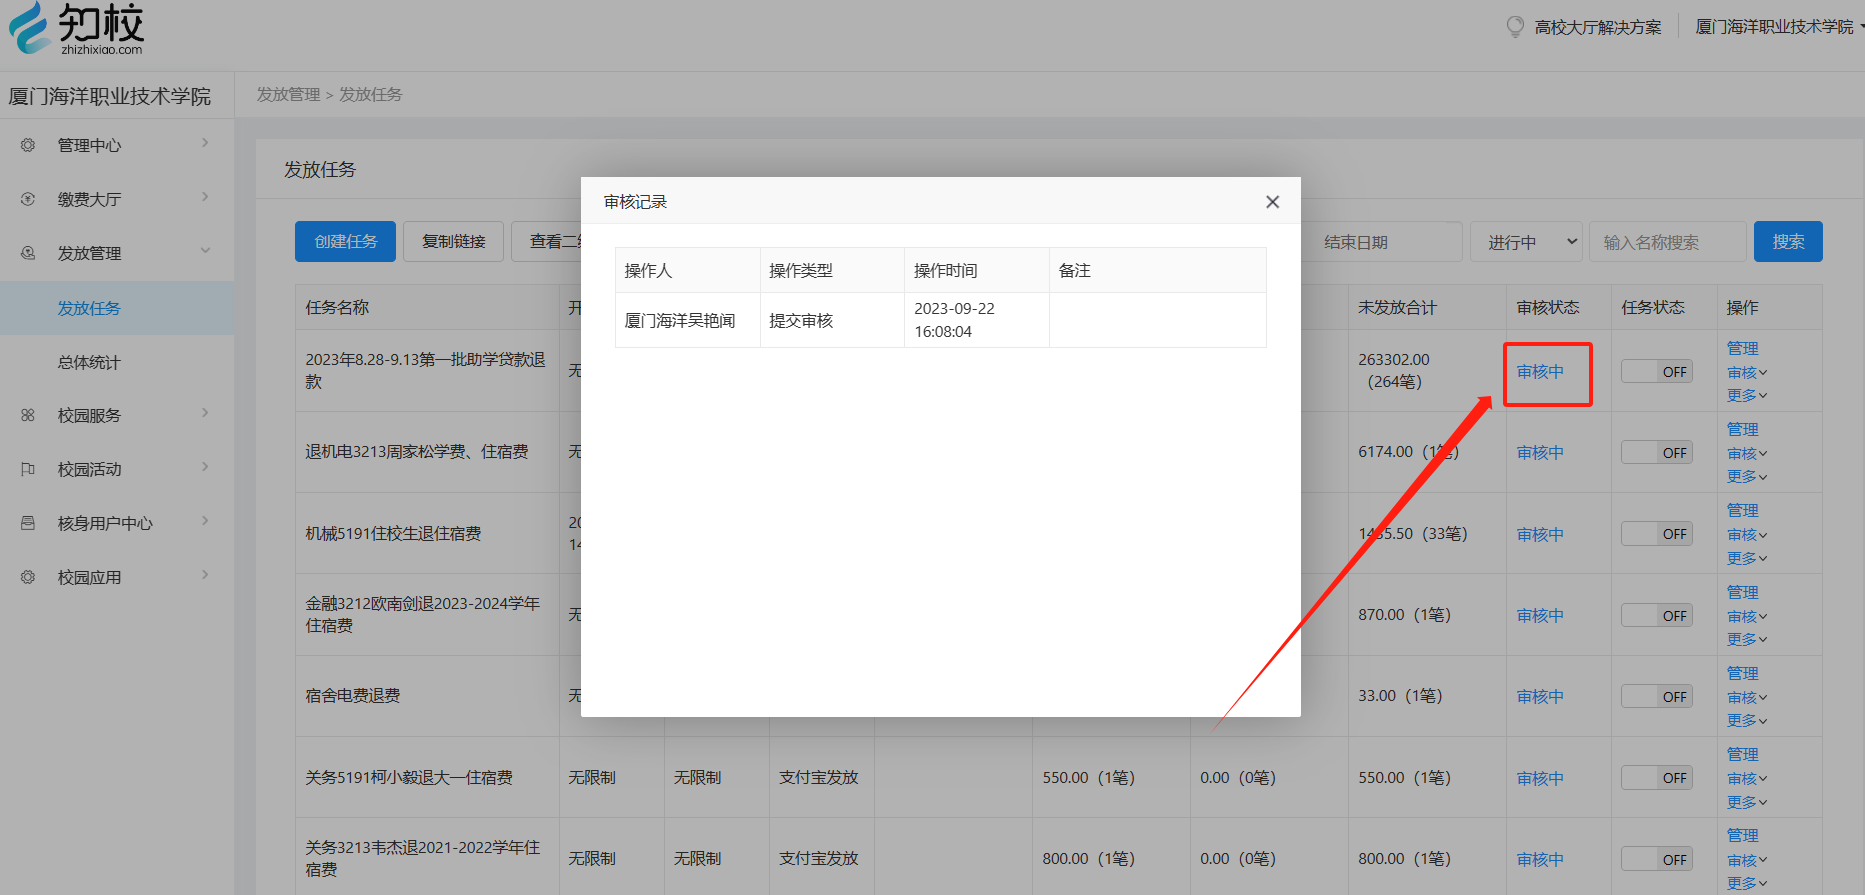The width and height of the screenshot is (1865, 895).
Task: Click the 管理中心 gear icon in sidebar
Action: [28, 145]
